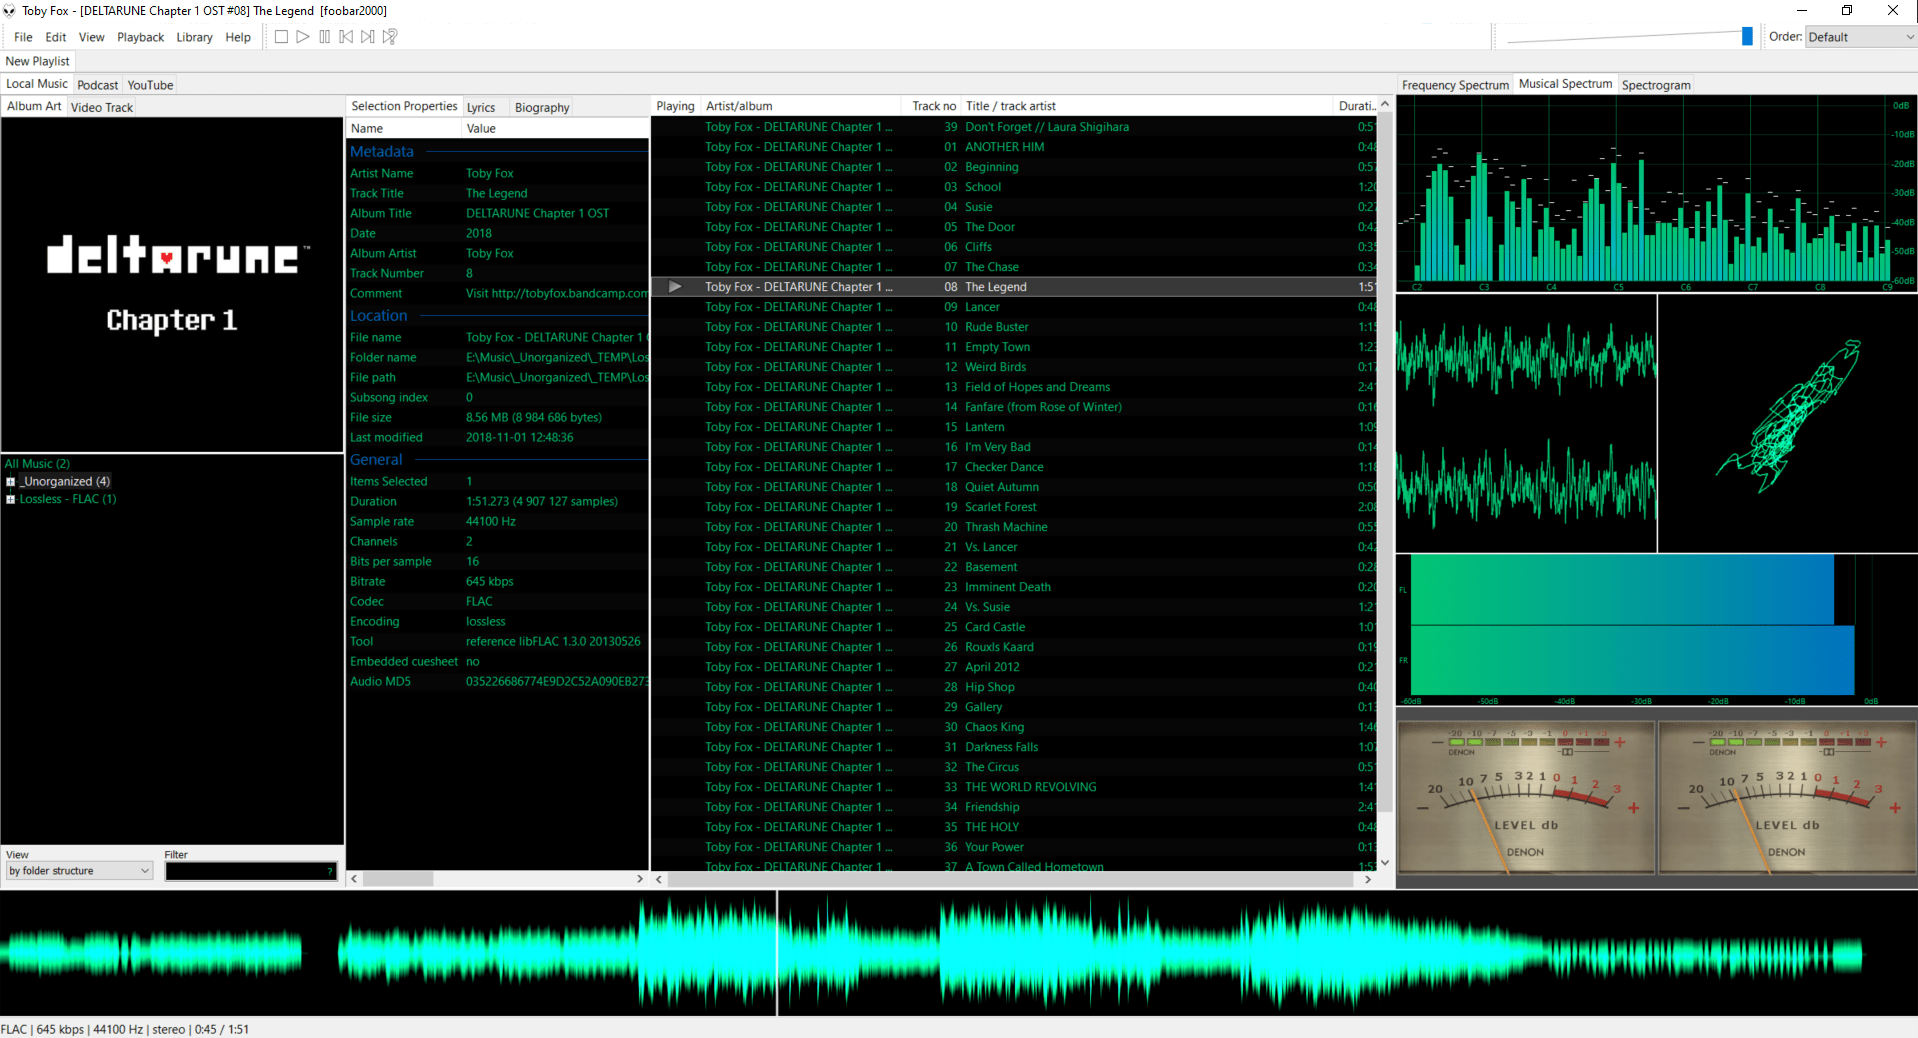This screenshot has height=1038, width=1918.
Task: Click the foobar2000 icon in the title bar
Action: 10,11
